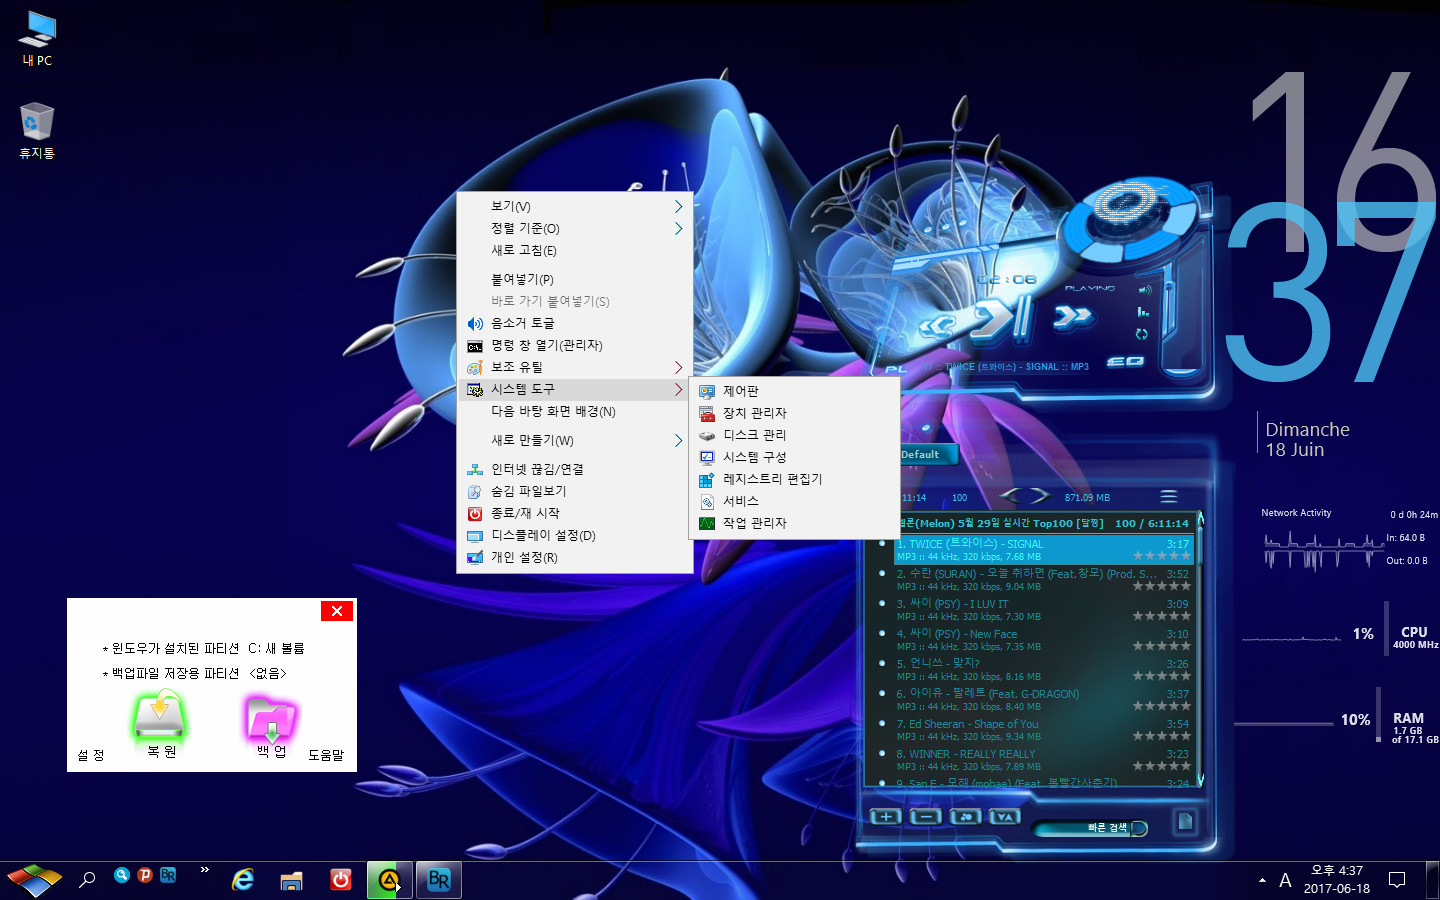Open Settings (설정) in backup tool

91,755
